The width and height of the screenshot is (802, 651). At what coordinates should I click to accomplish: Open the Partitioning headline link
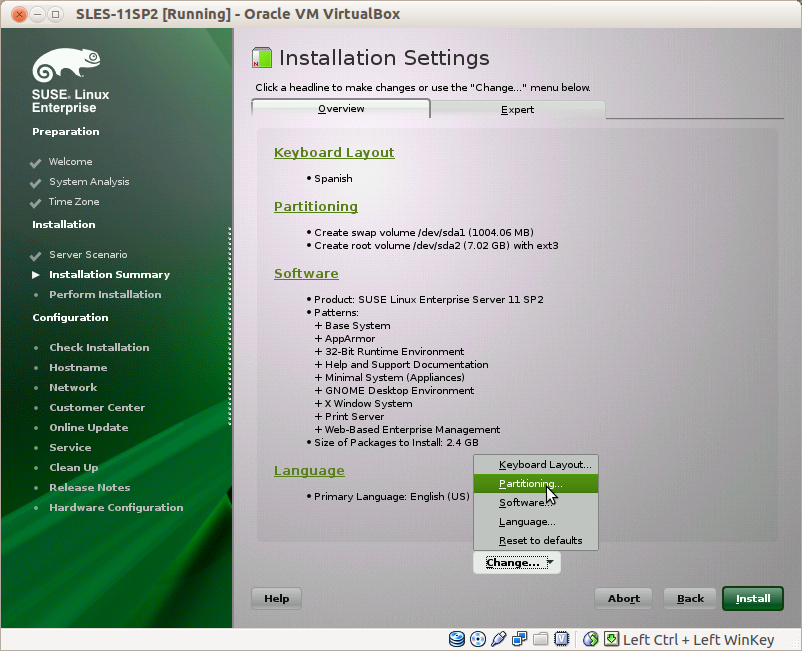[316, 206]
